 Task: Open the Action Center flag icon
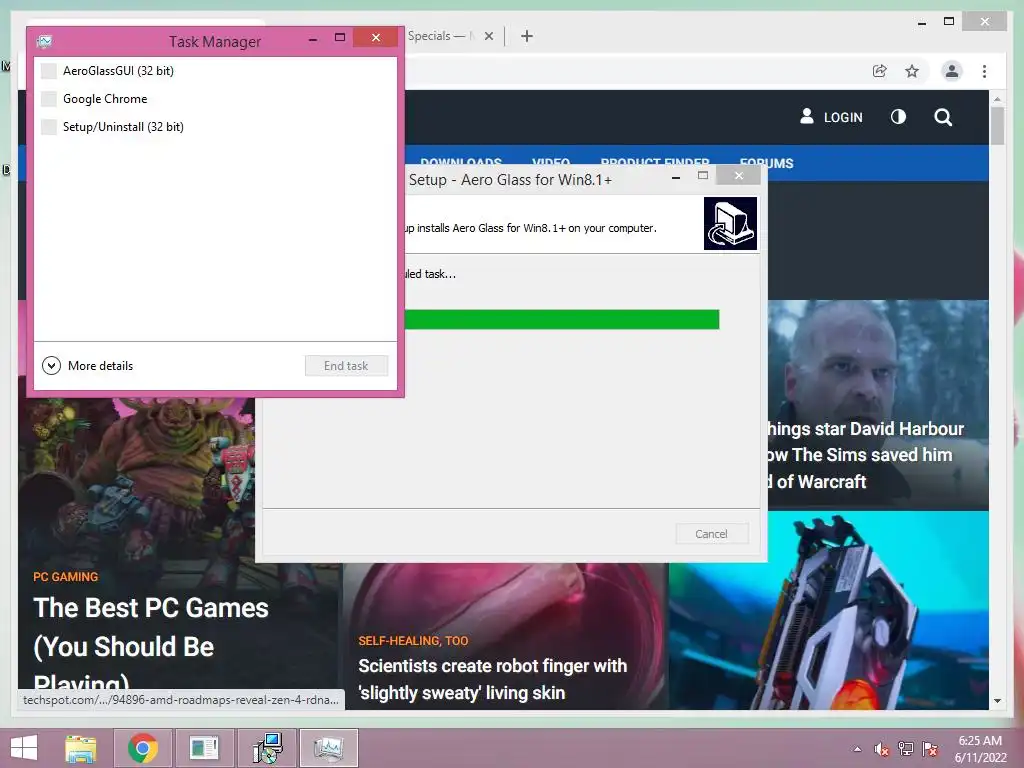930,749
